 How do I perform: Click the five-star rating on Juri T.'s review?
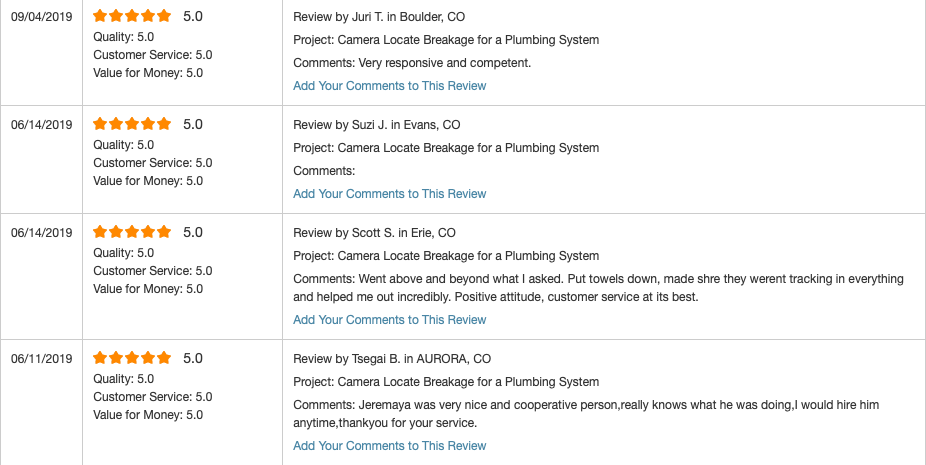132,17
